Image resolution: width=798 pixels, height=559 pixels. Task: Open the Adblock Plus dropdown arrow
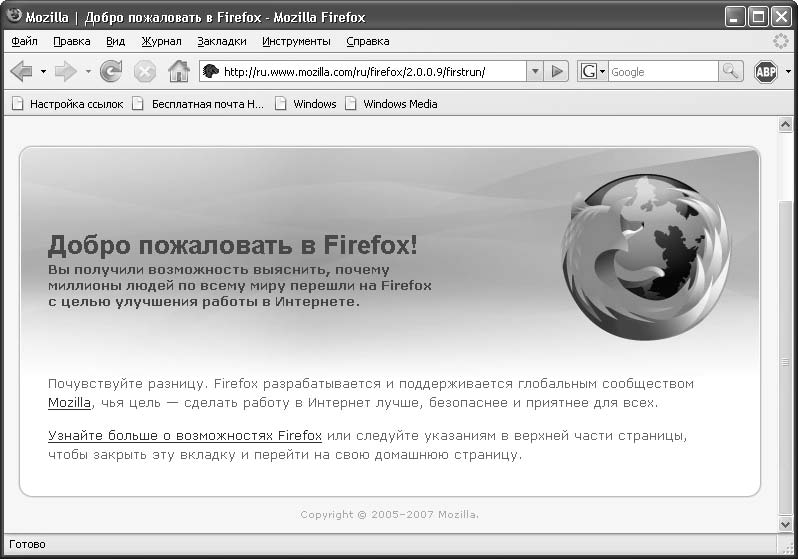click(x=788, y=72)
